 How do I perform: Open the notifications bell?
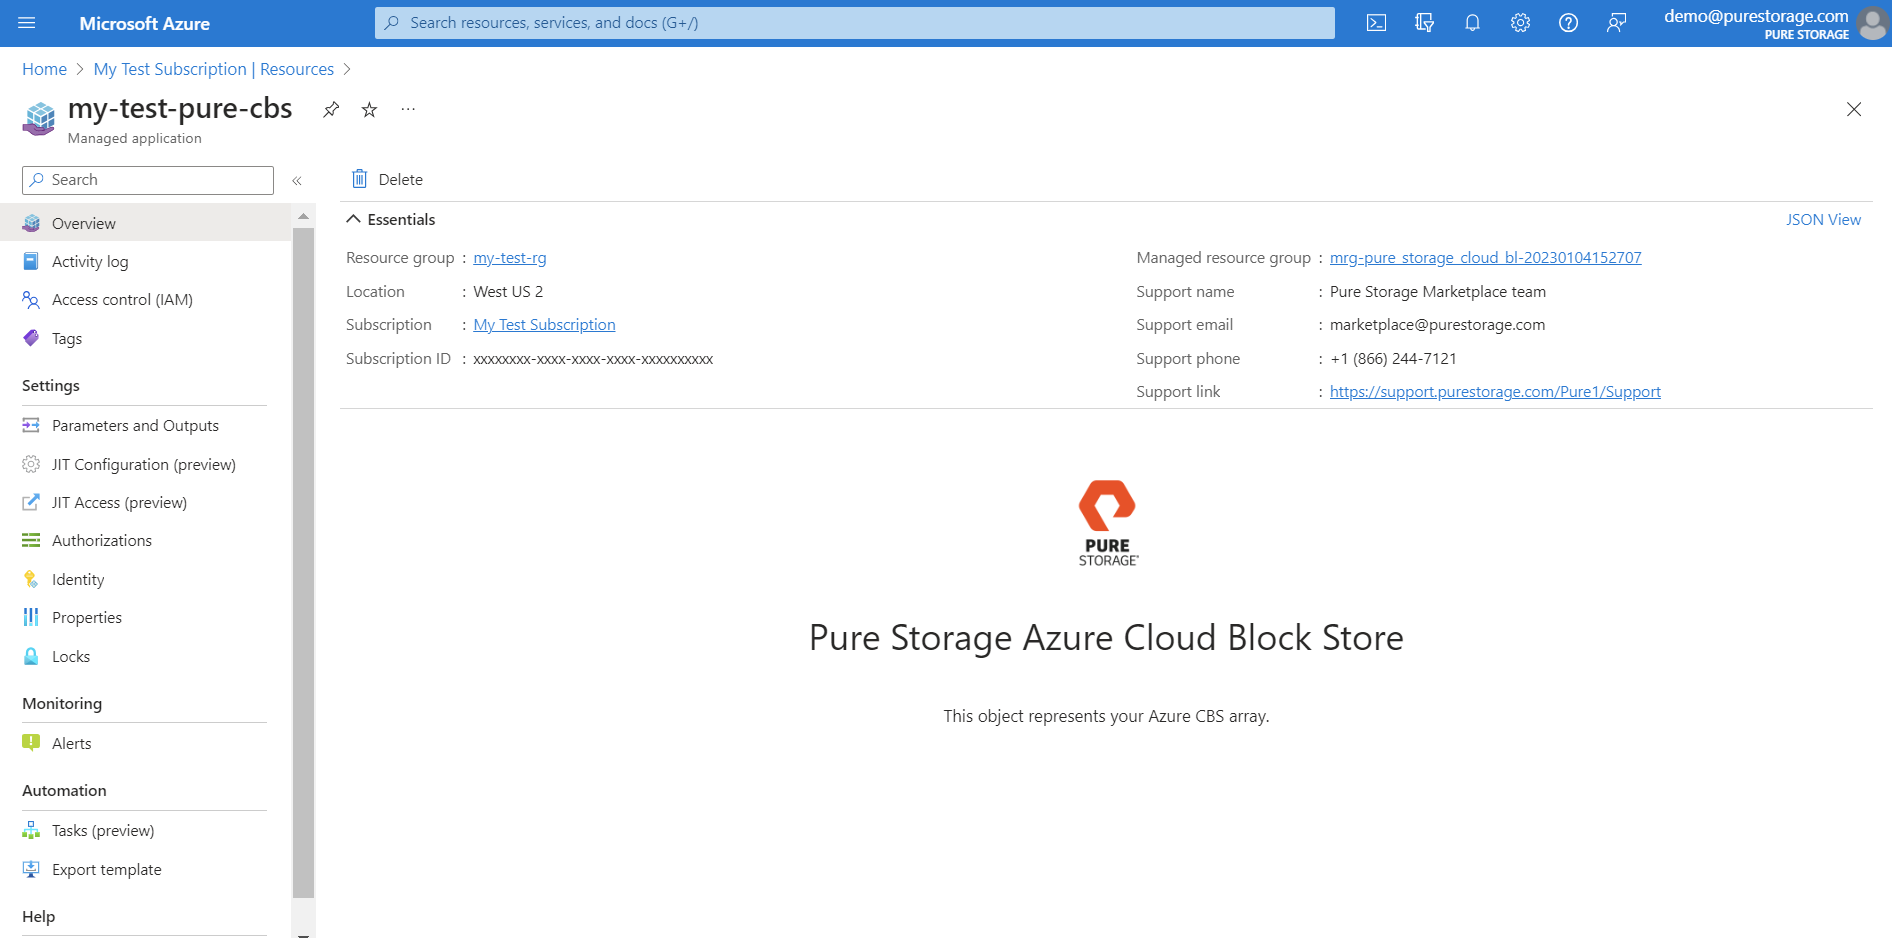[1472, 23]
